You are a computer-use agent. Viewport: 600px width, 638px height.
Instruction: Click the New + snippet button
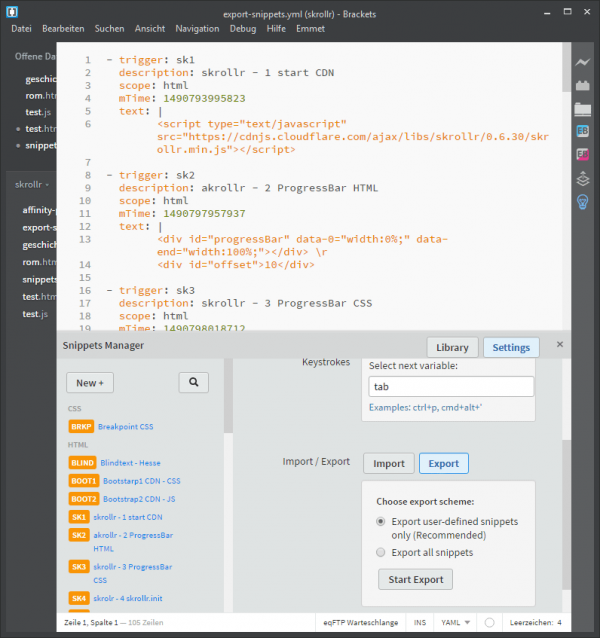[90, 382]
